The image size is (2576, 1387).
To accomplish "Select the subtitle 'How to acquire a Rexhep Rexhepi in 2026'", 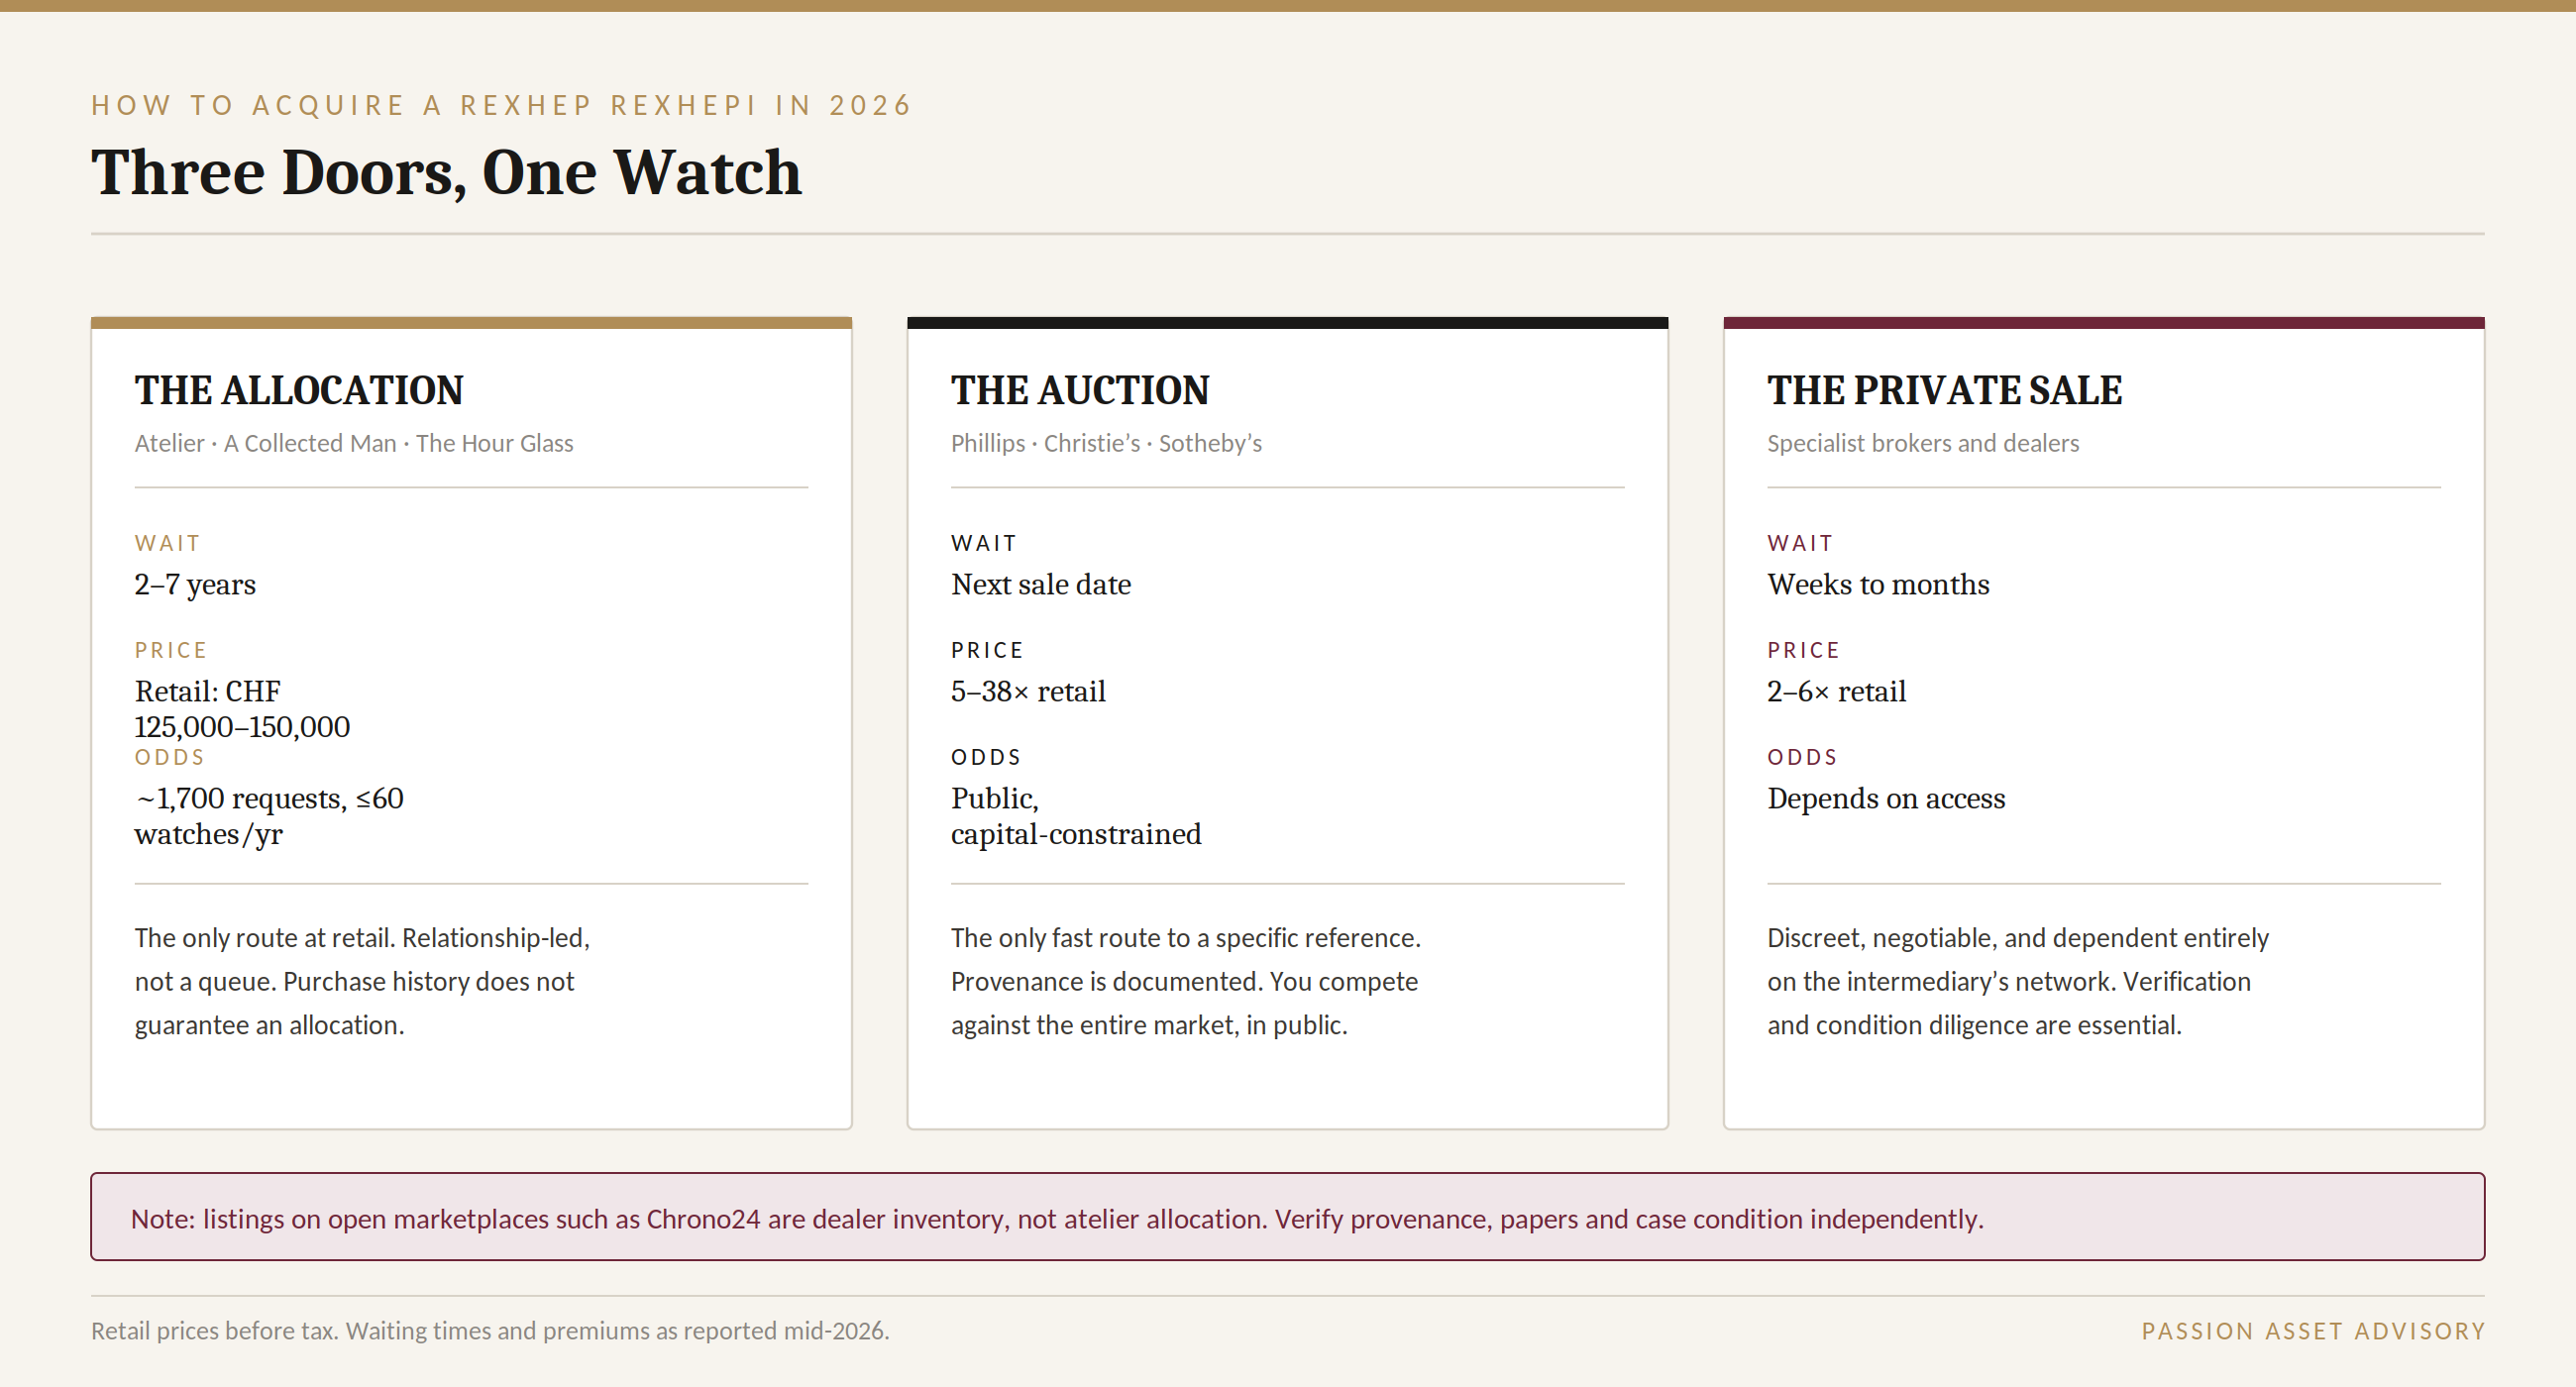I will tap(502, 105).
